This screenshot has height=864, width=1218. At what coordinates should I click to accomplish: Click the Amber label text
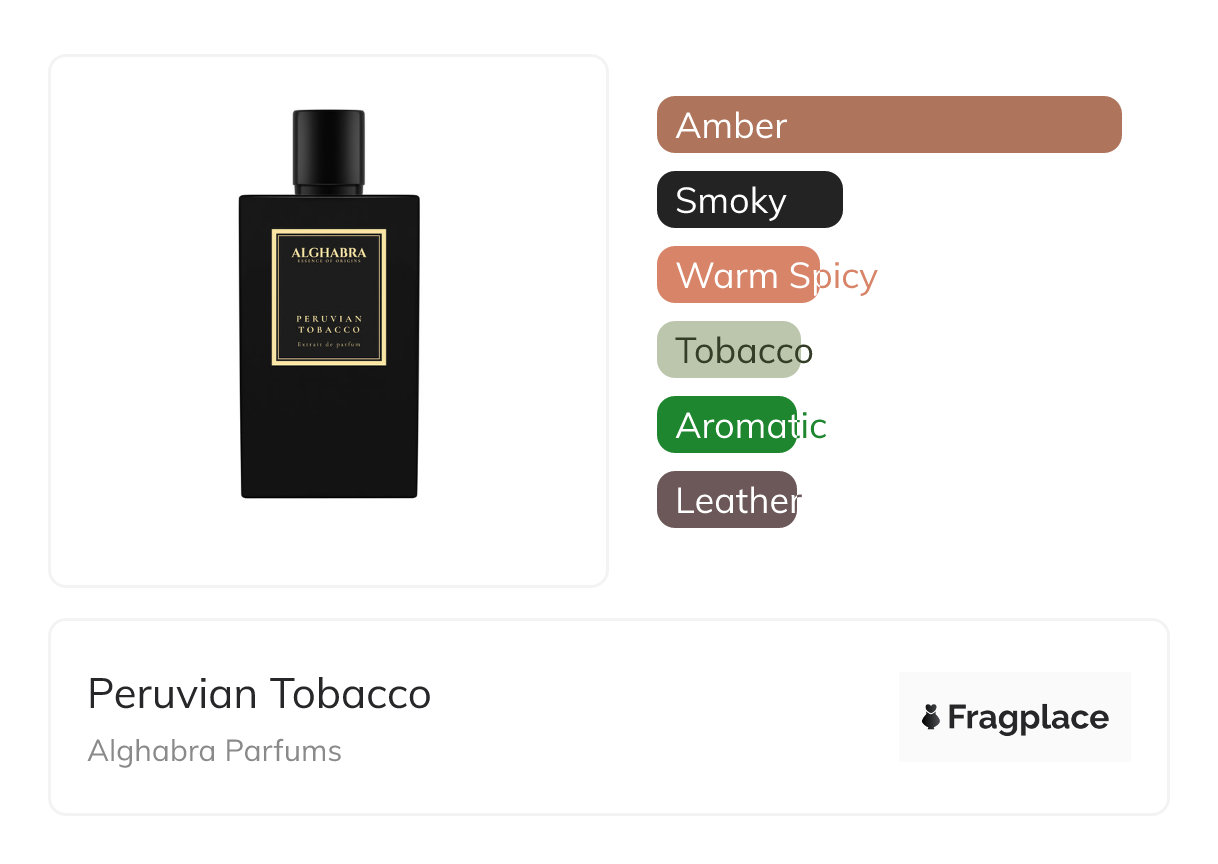(731, 126)
